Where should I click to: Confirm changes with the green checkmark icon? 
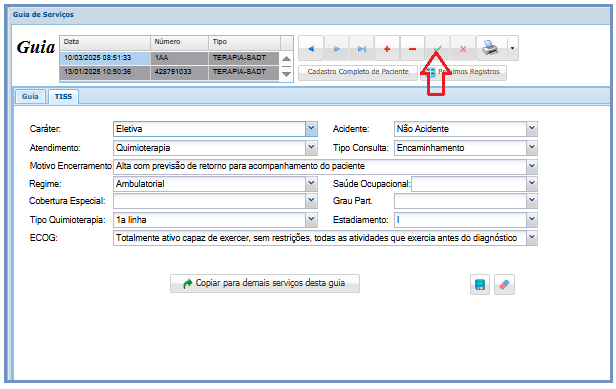[x=437, y=49]
